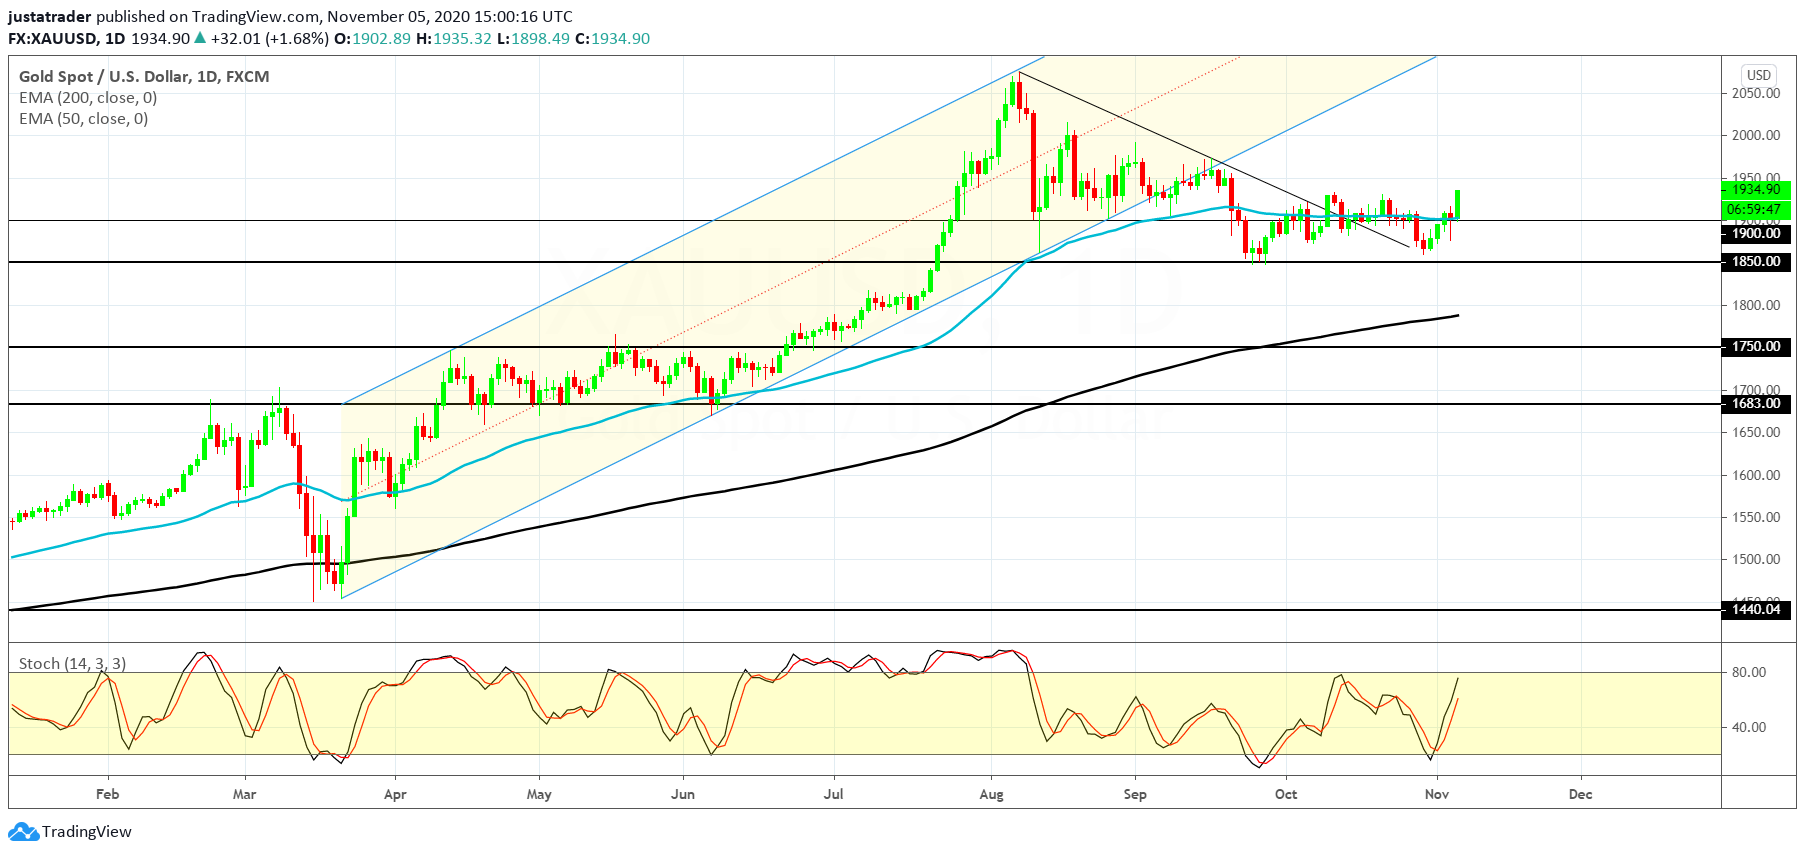
Task: Click the Nov label on the time axis
Action: click(x=1437, y=794)
